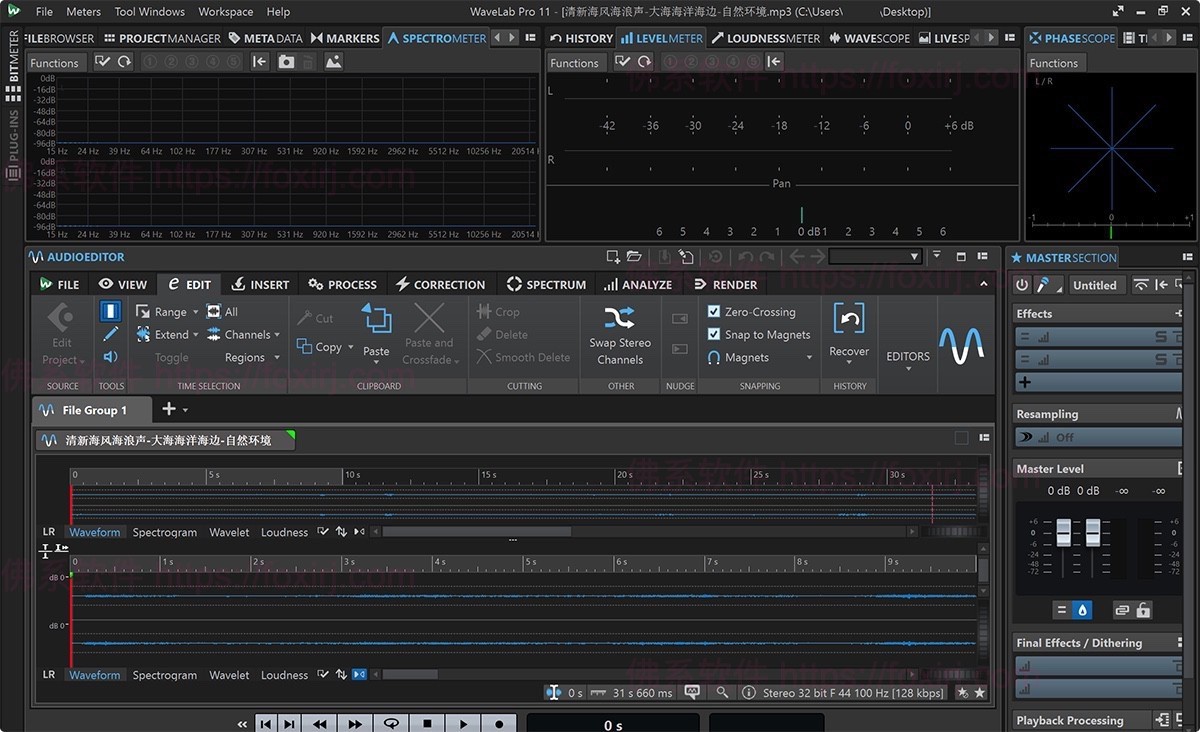Image resolution: width=1200 pixels, height=732 pixels.
Task: Toggle the Master Section bypass power icon
Action: pos(1019,284)
